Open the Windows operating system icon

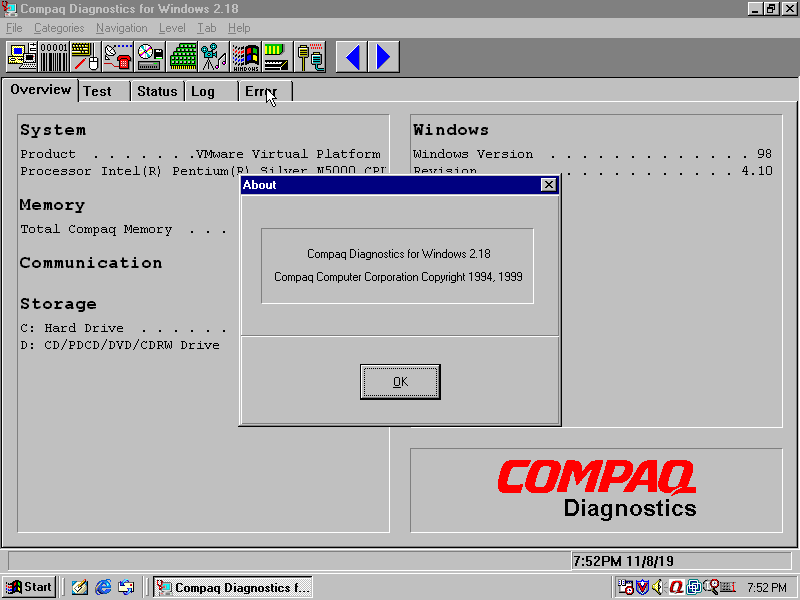pos(246,57)
